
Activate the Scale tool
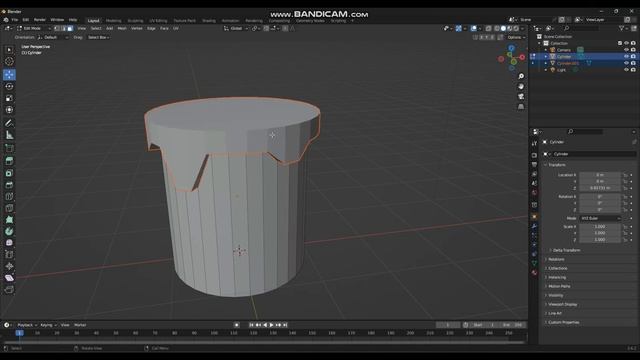click(9, 98)
